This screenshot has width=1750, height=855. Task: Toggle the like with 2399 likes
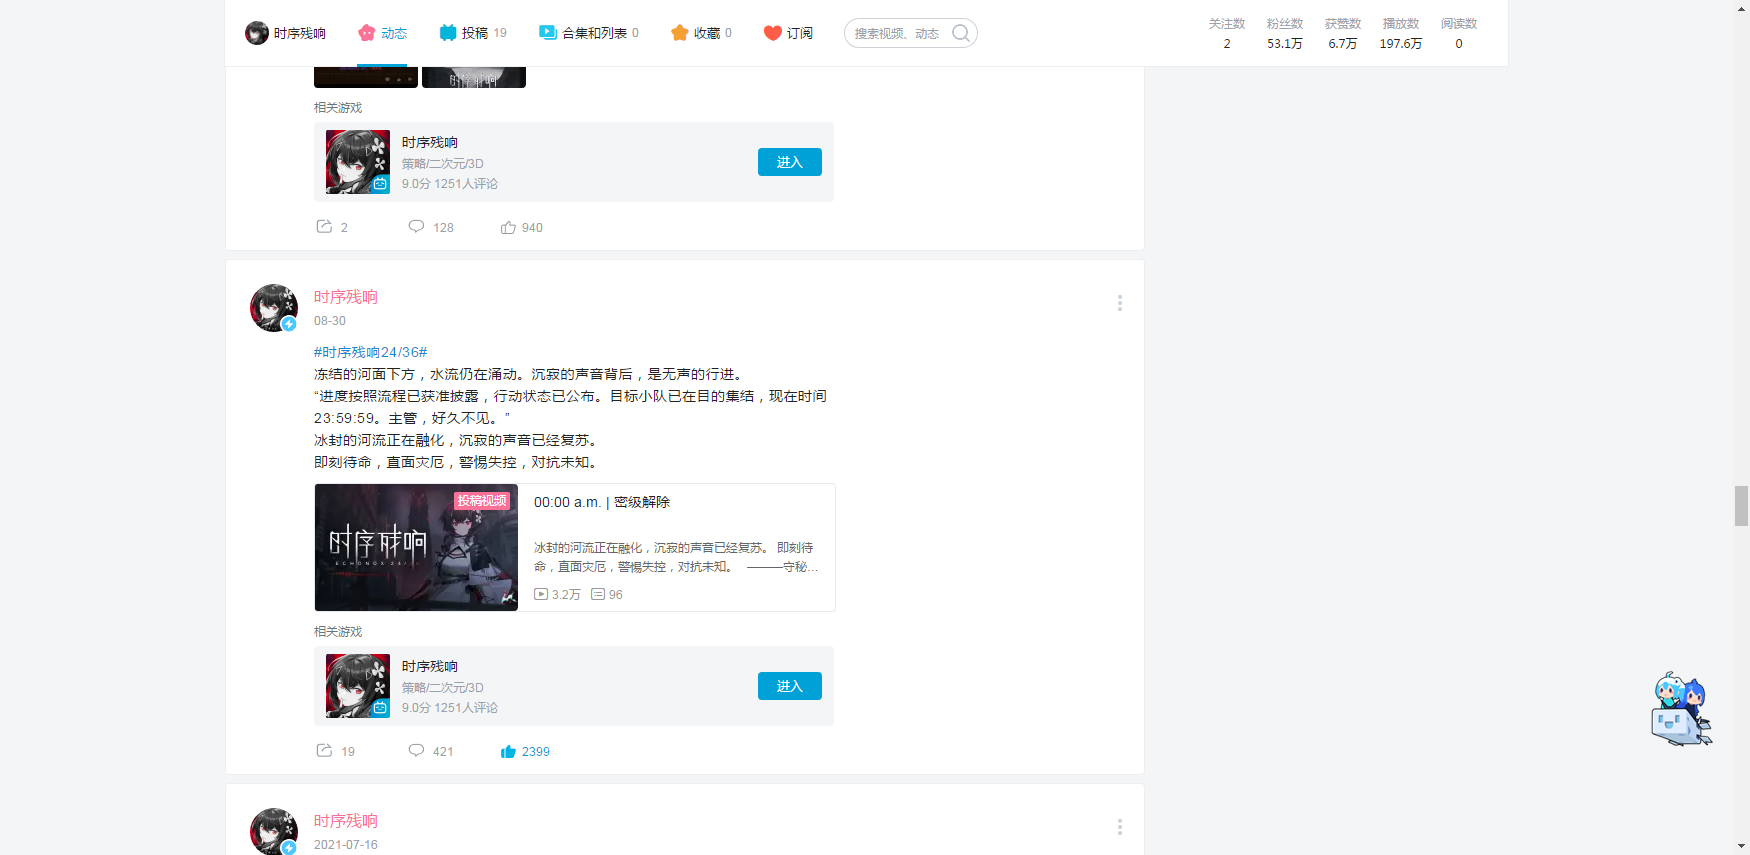525,751
